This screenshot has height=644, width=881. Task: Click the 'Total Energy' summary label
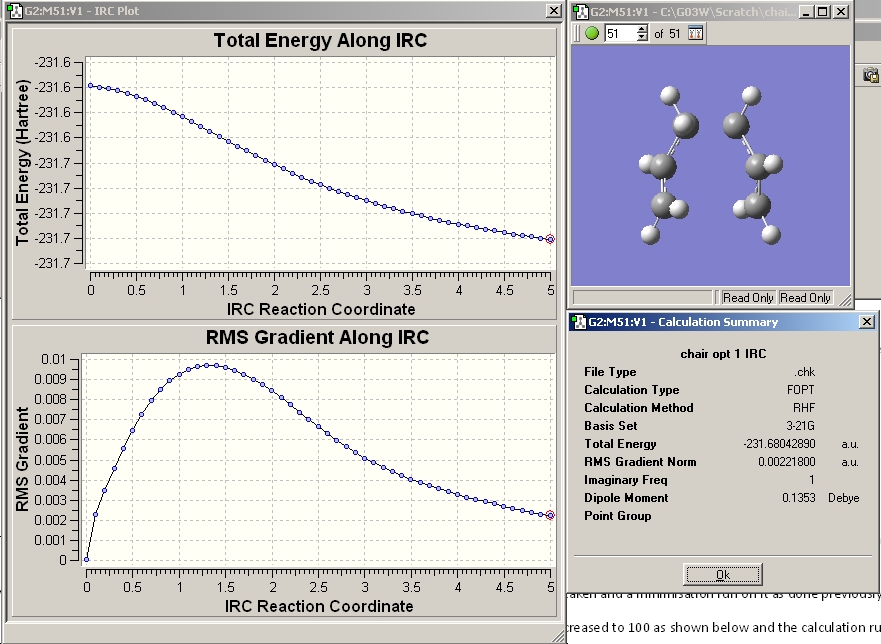pos(620,444)
